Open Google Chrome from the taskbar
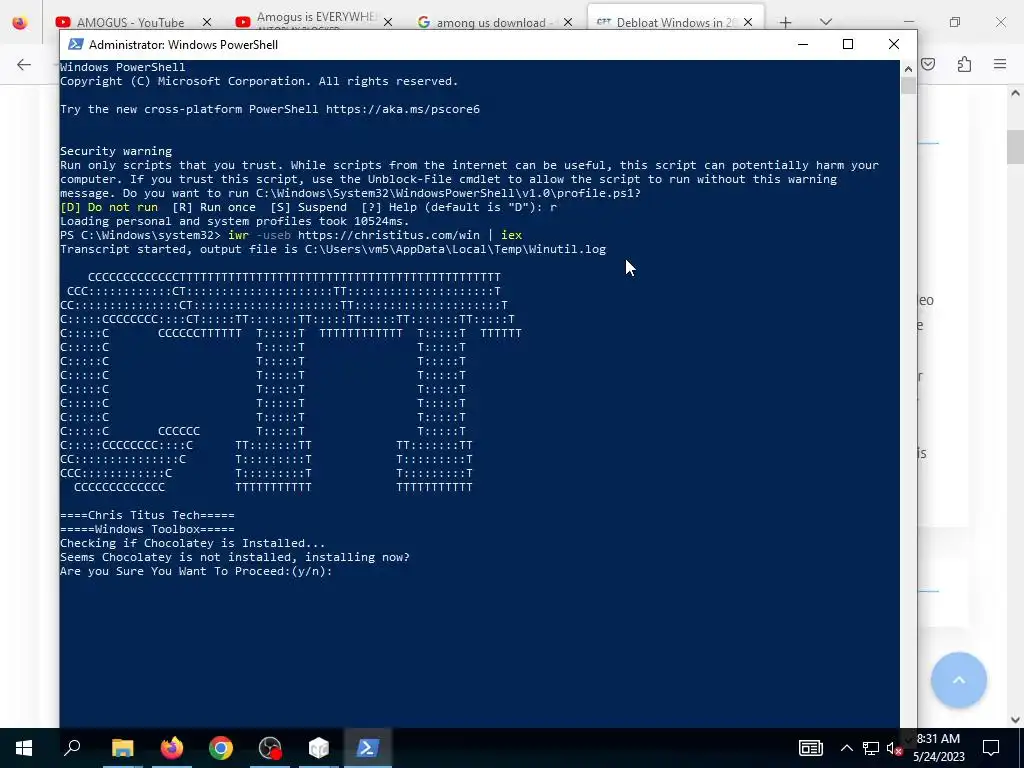 click(x=221, y=748)
